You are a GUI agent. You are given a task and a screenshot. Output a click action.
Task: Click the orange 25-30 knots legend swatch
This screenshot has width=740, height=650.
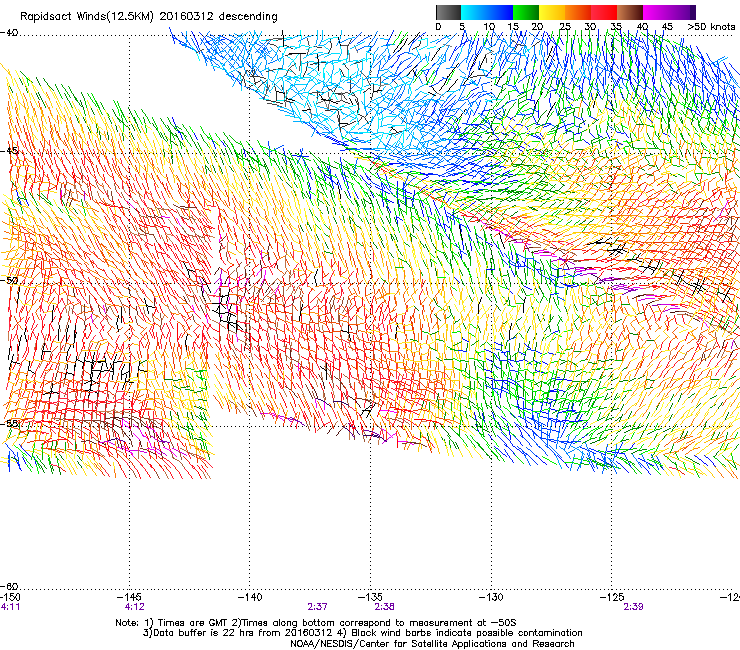pos(578,12)
